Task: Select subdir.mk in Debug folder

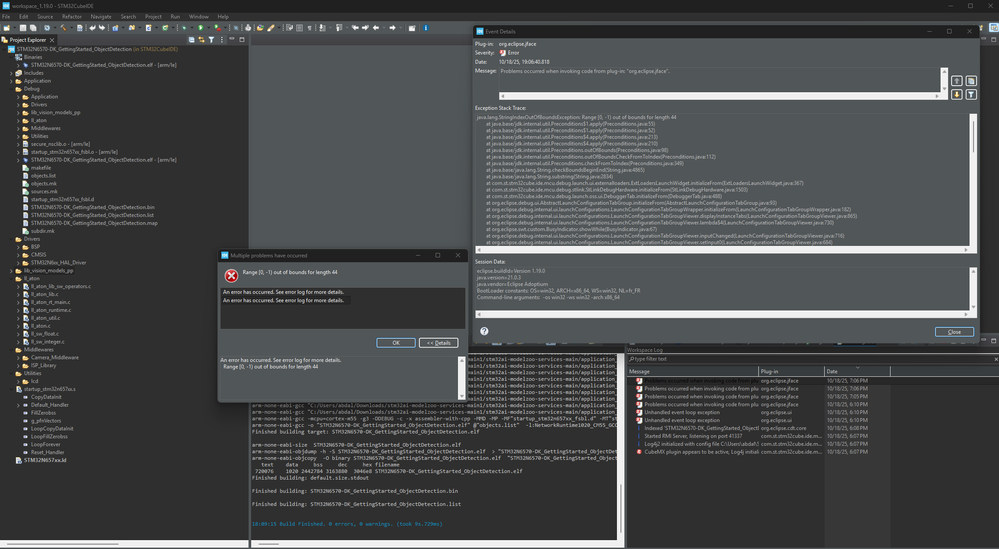Action: coord(43,231)
